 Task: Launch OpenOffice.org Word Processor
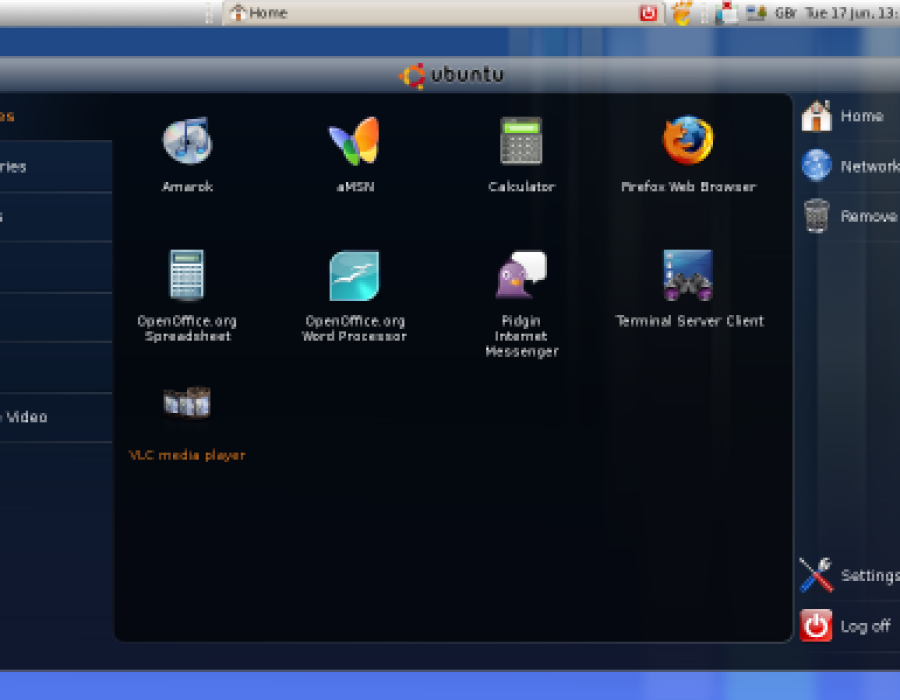(354, 296)
